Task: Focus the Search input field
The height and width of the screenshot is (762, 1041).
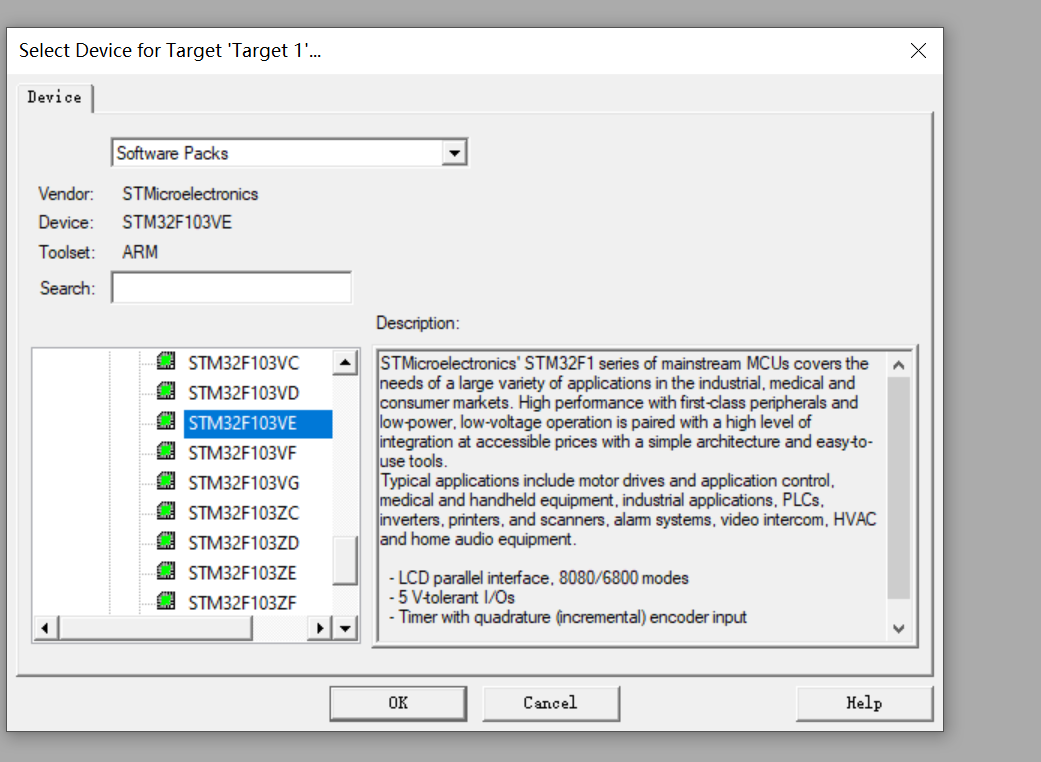Action: (x=231, y=288)
